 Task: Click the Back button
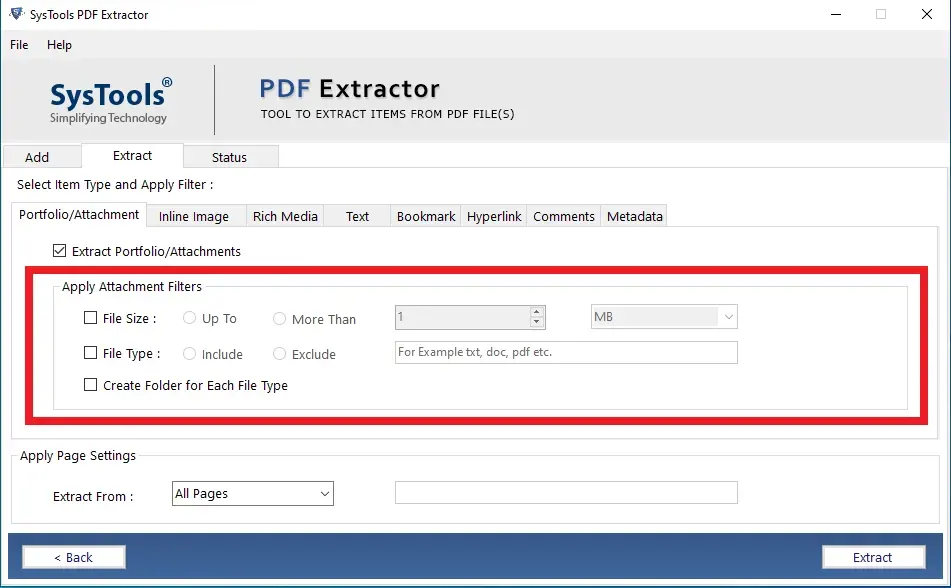click(x=74, y=557)
